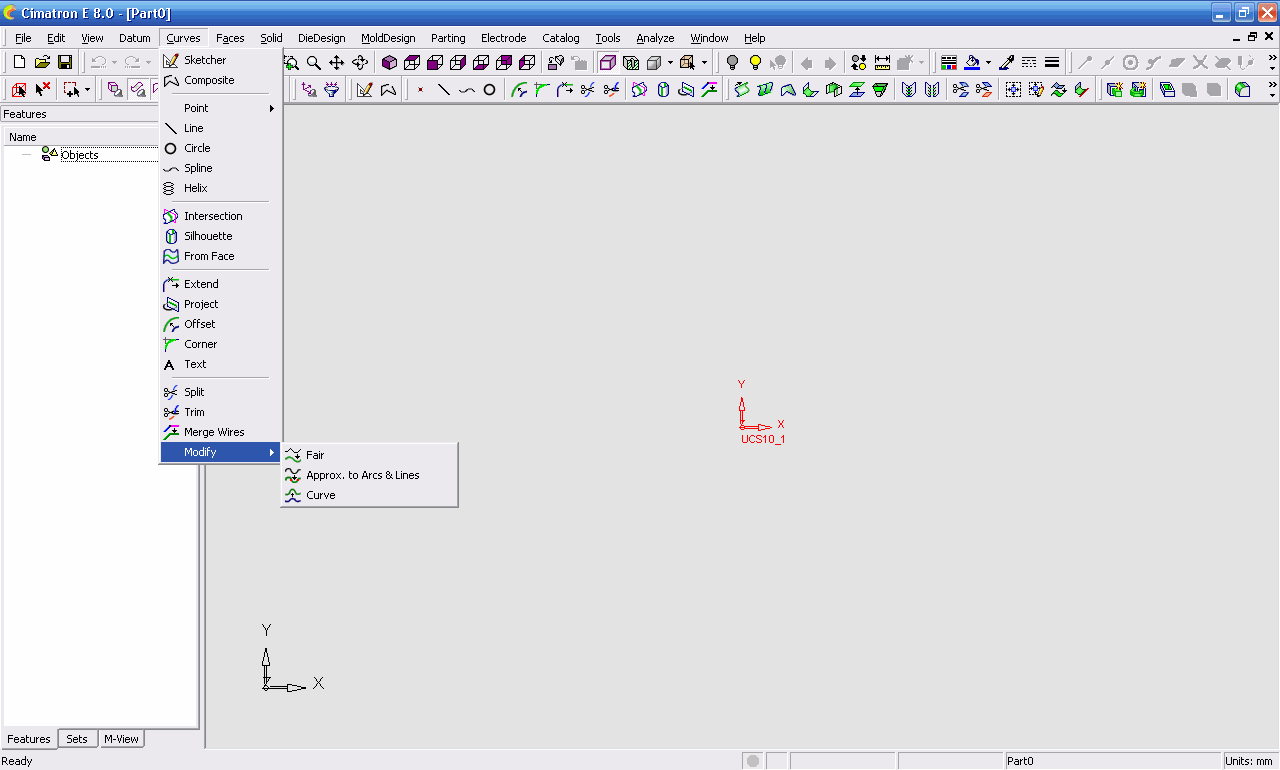Toggle the shaded box display mode icon
1280x770 pixels.
point(607,62)
